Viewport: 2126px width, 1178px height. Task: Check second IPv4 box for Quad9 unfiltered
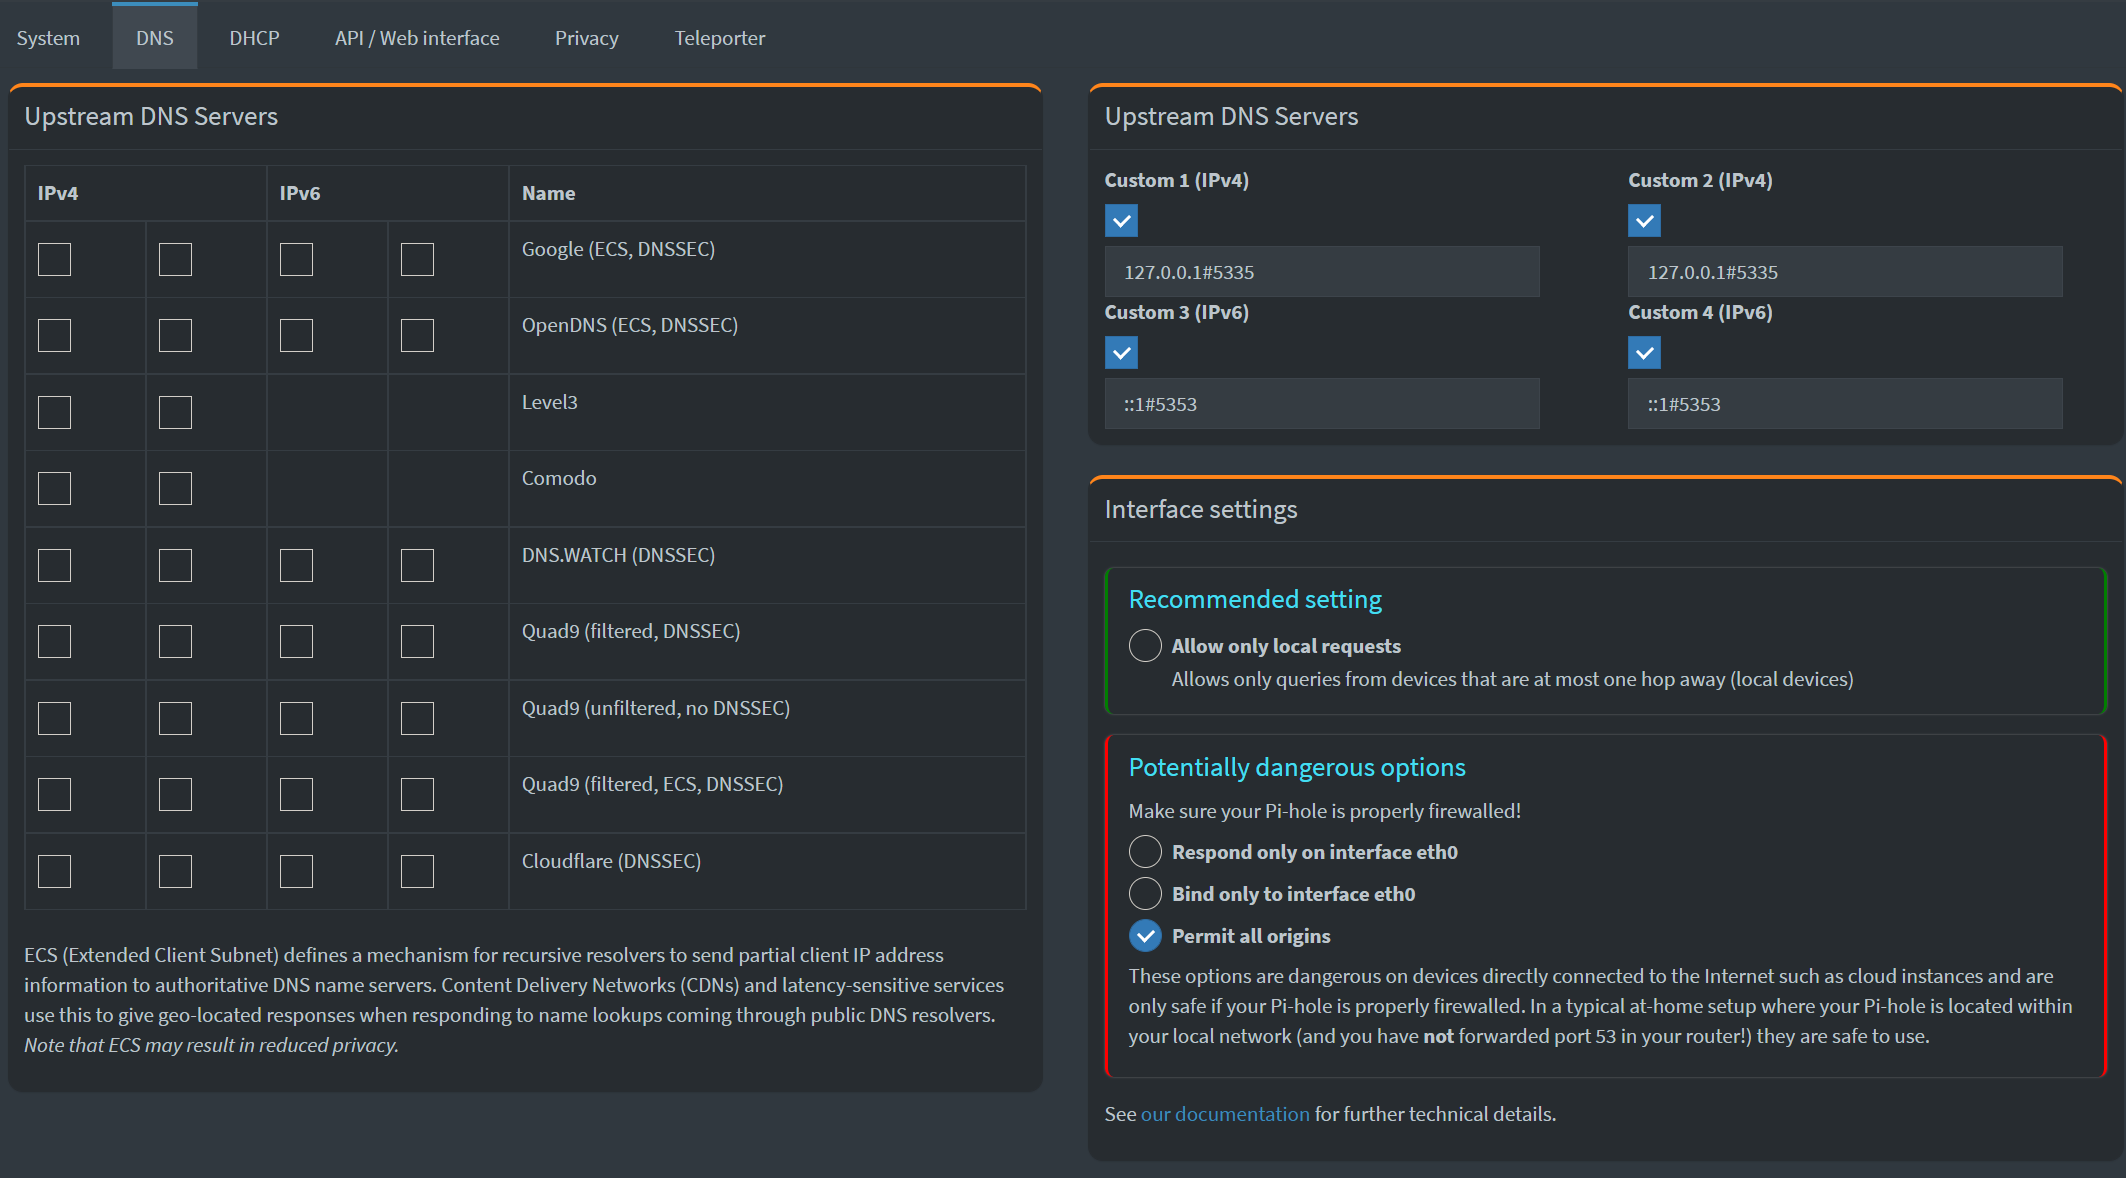click(175, 718)
